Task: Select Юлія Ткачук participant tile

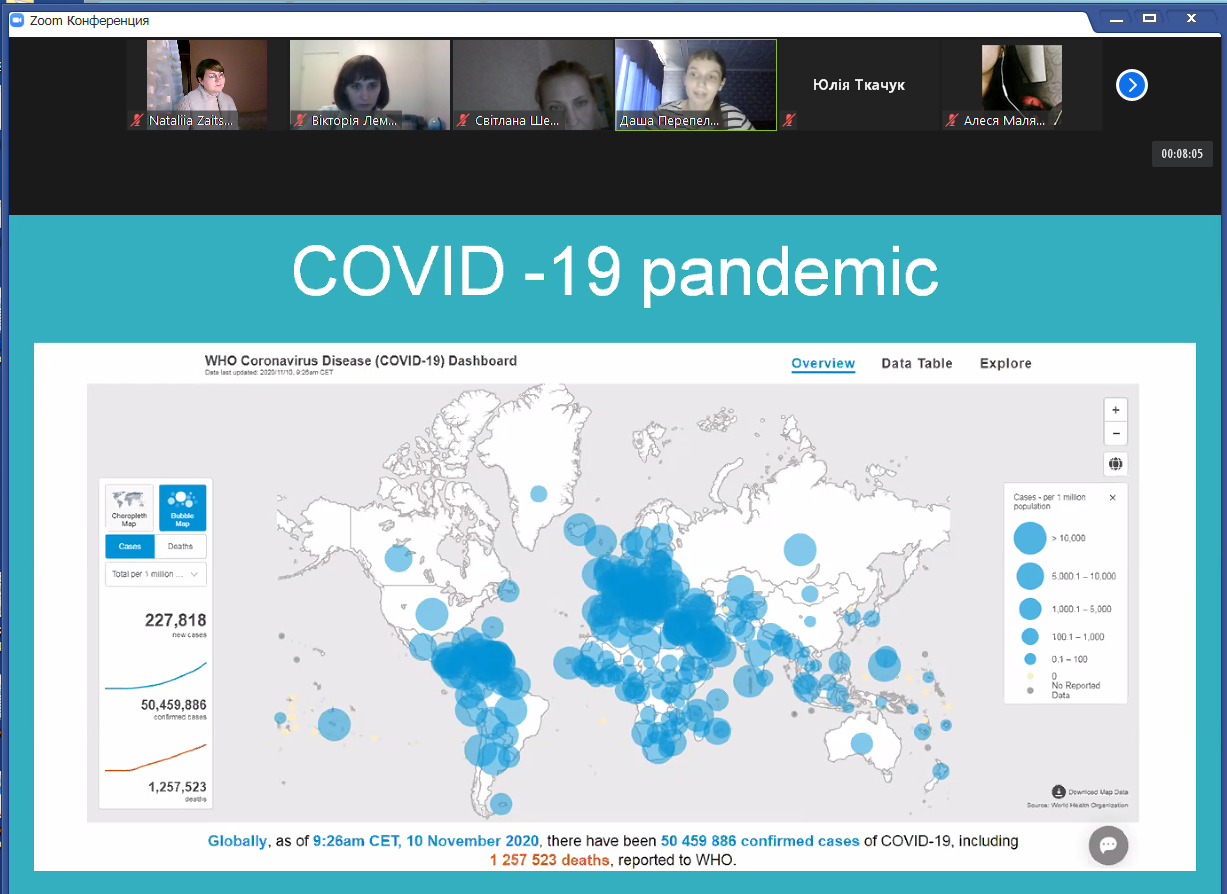Action: tap(859, 85)
